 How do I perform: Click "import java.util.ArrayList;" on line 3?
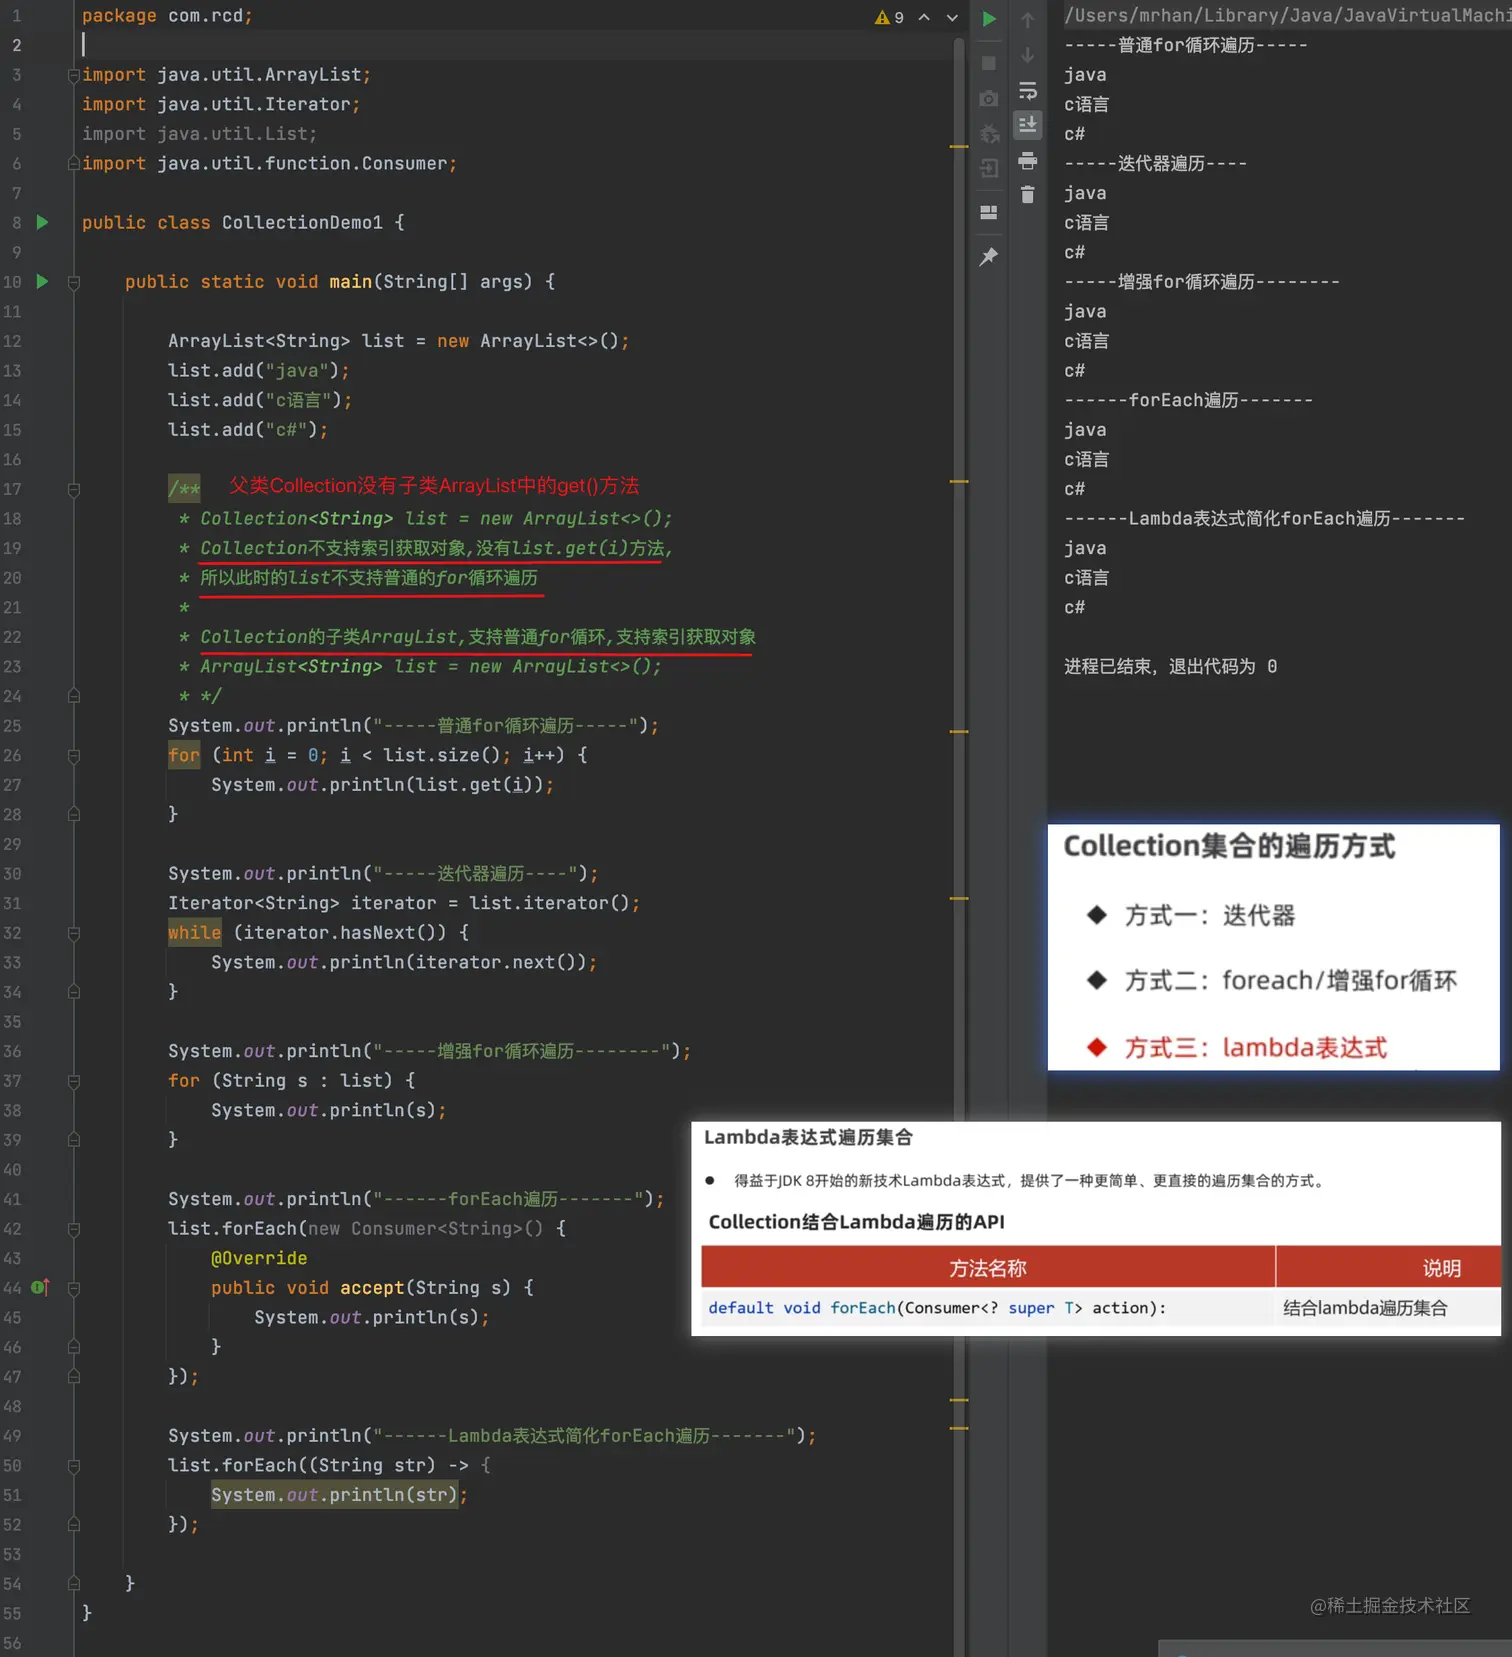tap(226, 75)
